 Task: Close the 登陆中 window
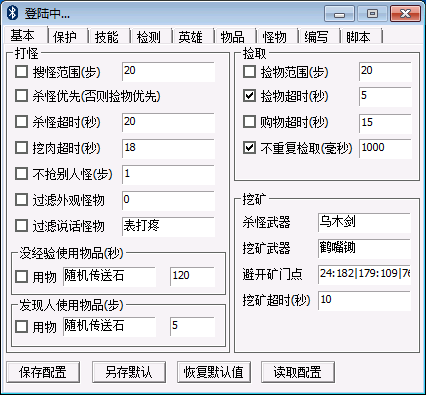(405, 14)
